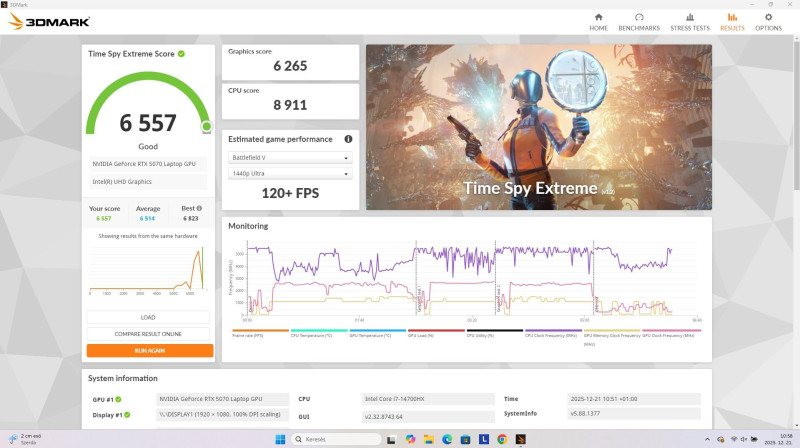Toggle GPU Clock Frequency legend line
The height and width of the screenshot is (448, 800).
point(671,333)
